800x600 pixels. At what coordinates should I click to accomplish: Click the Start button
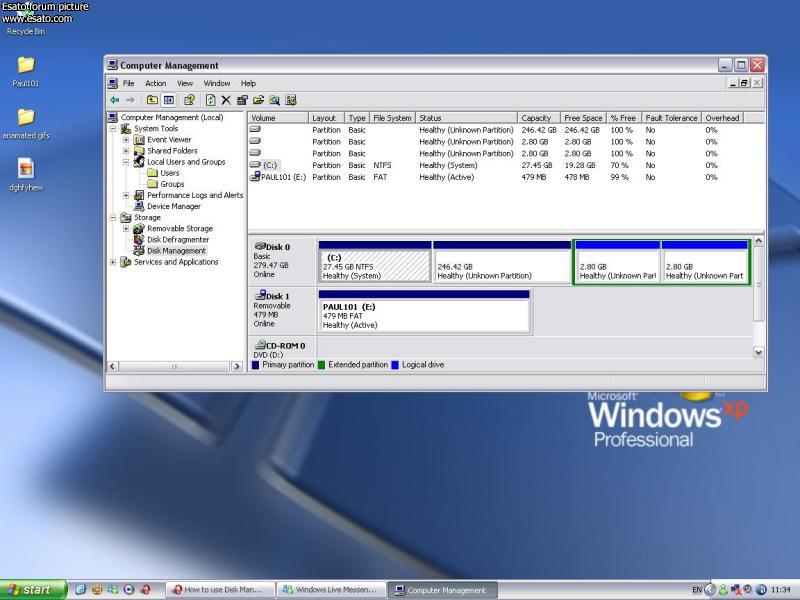[33, 590]
